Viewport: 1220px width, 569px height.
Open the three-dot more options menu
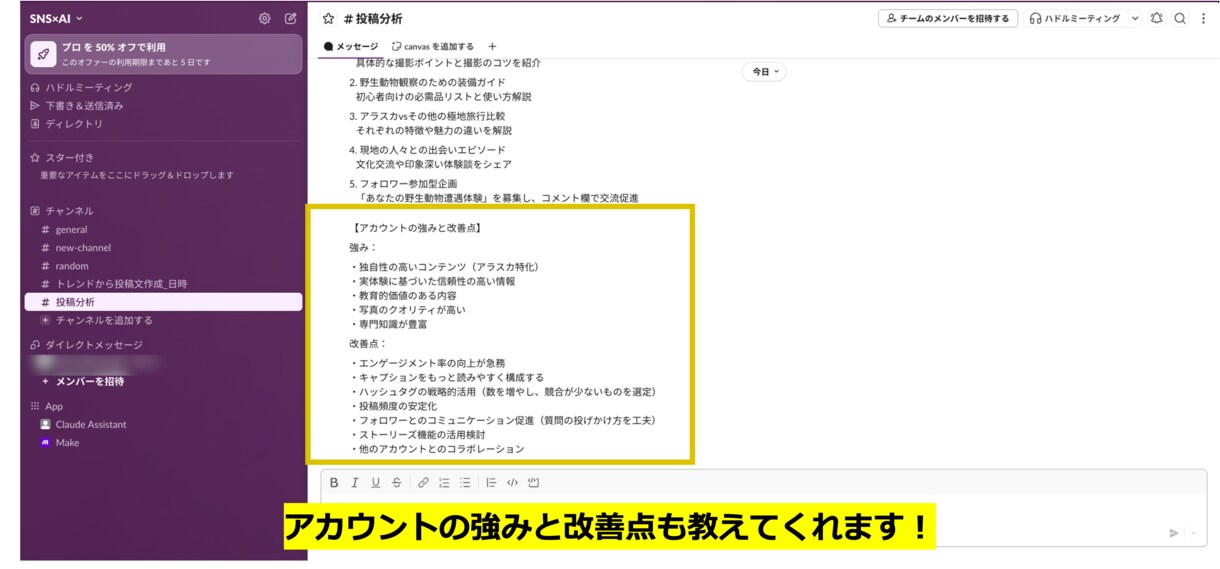click(x=1203, y=18)
